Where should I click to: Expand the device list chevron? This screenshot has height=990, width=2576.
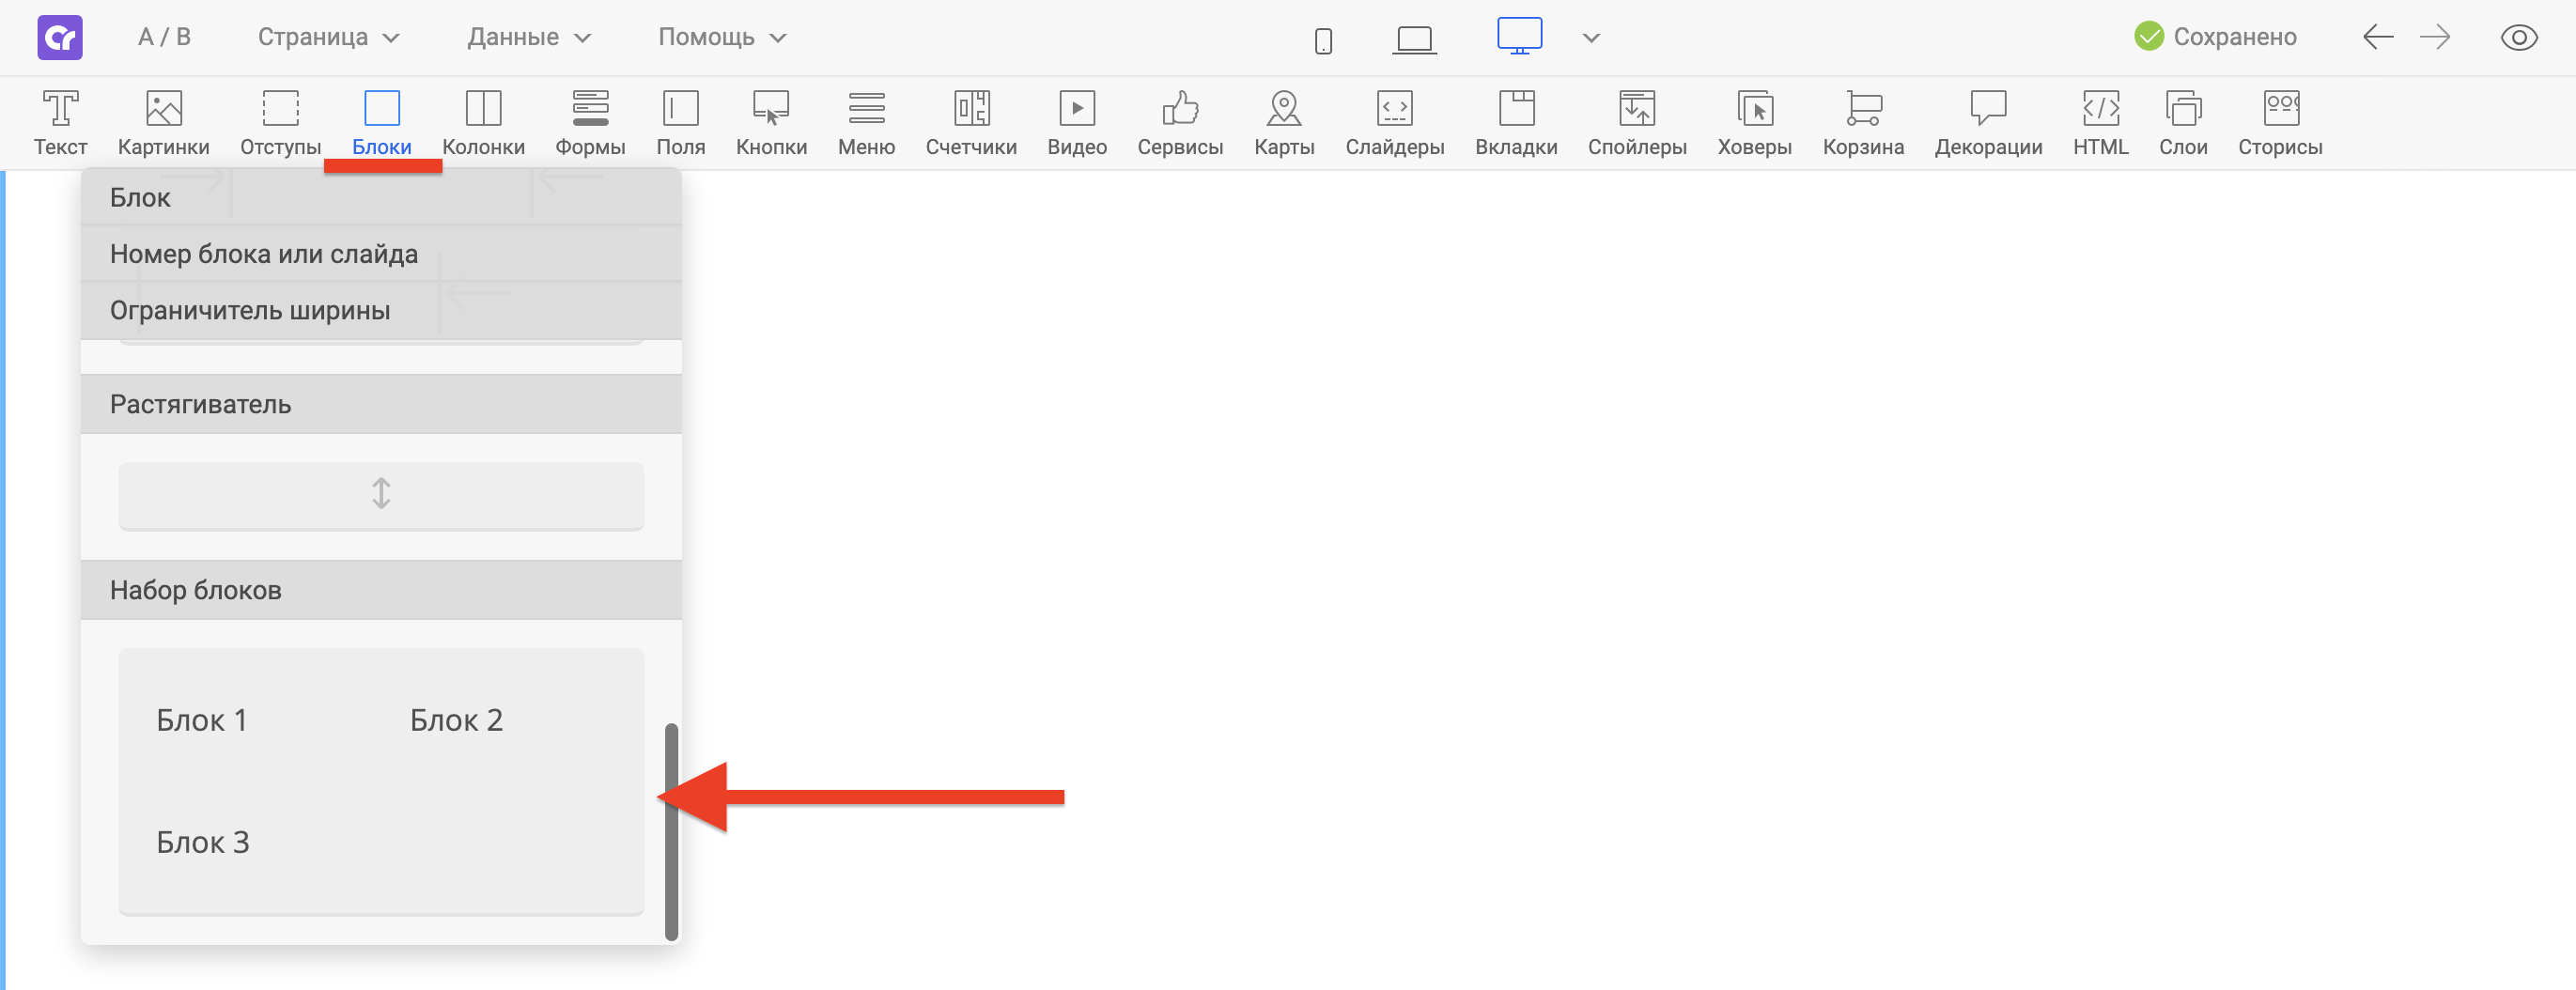pos(1591,38)
